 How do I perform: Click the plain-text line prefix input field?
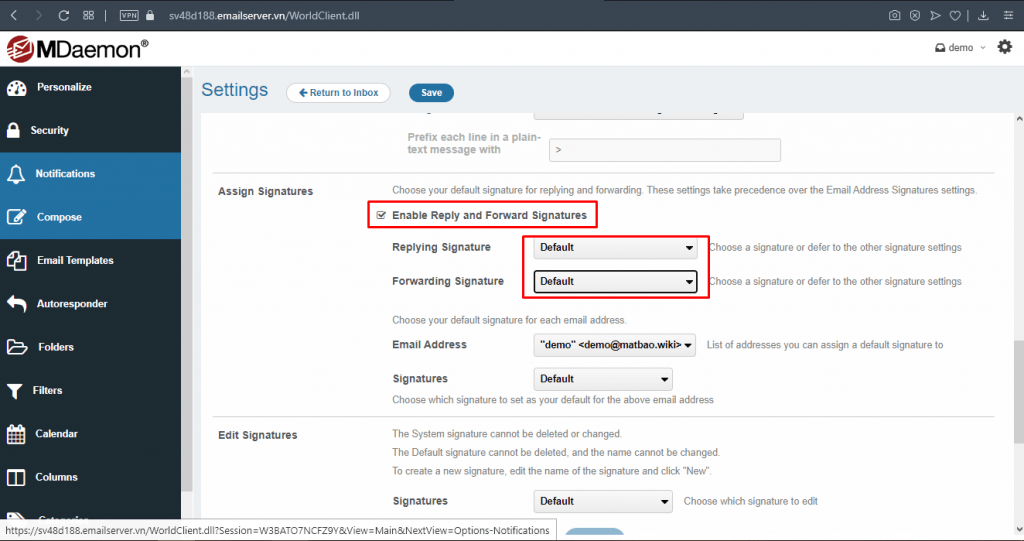click(664, 150)
